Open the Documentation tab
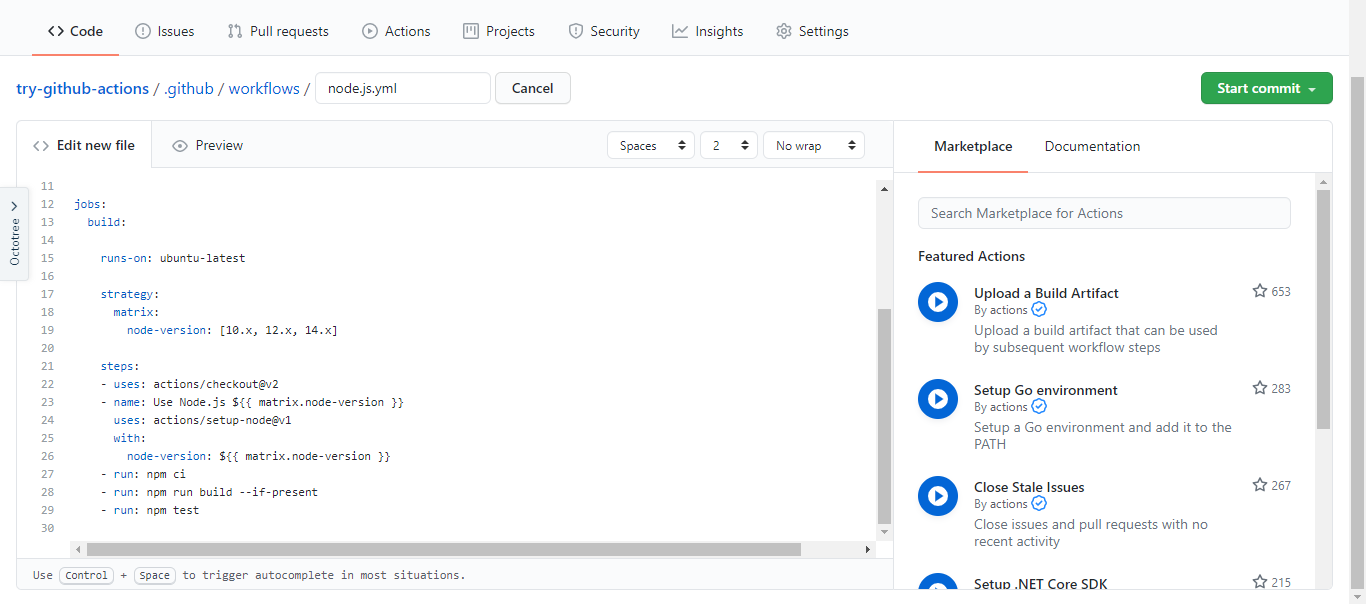The width and height of the screenshot is (1366, 604). 1092,146
